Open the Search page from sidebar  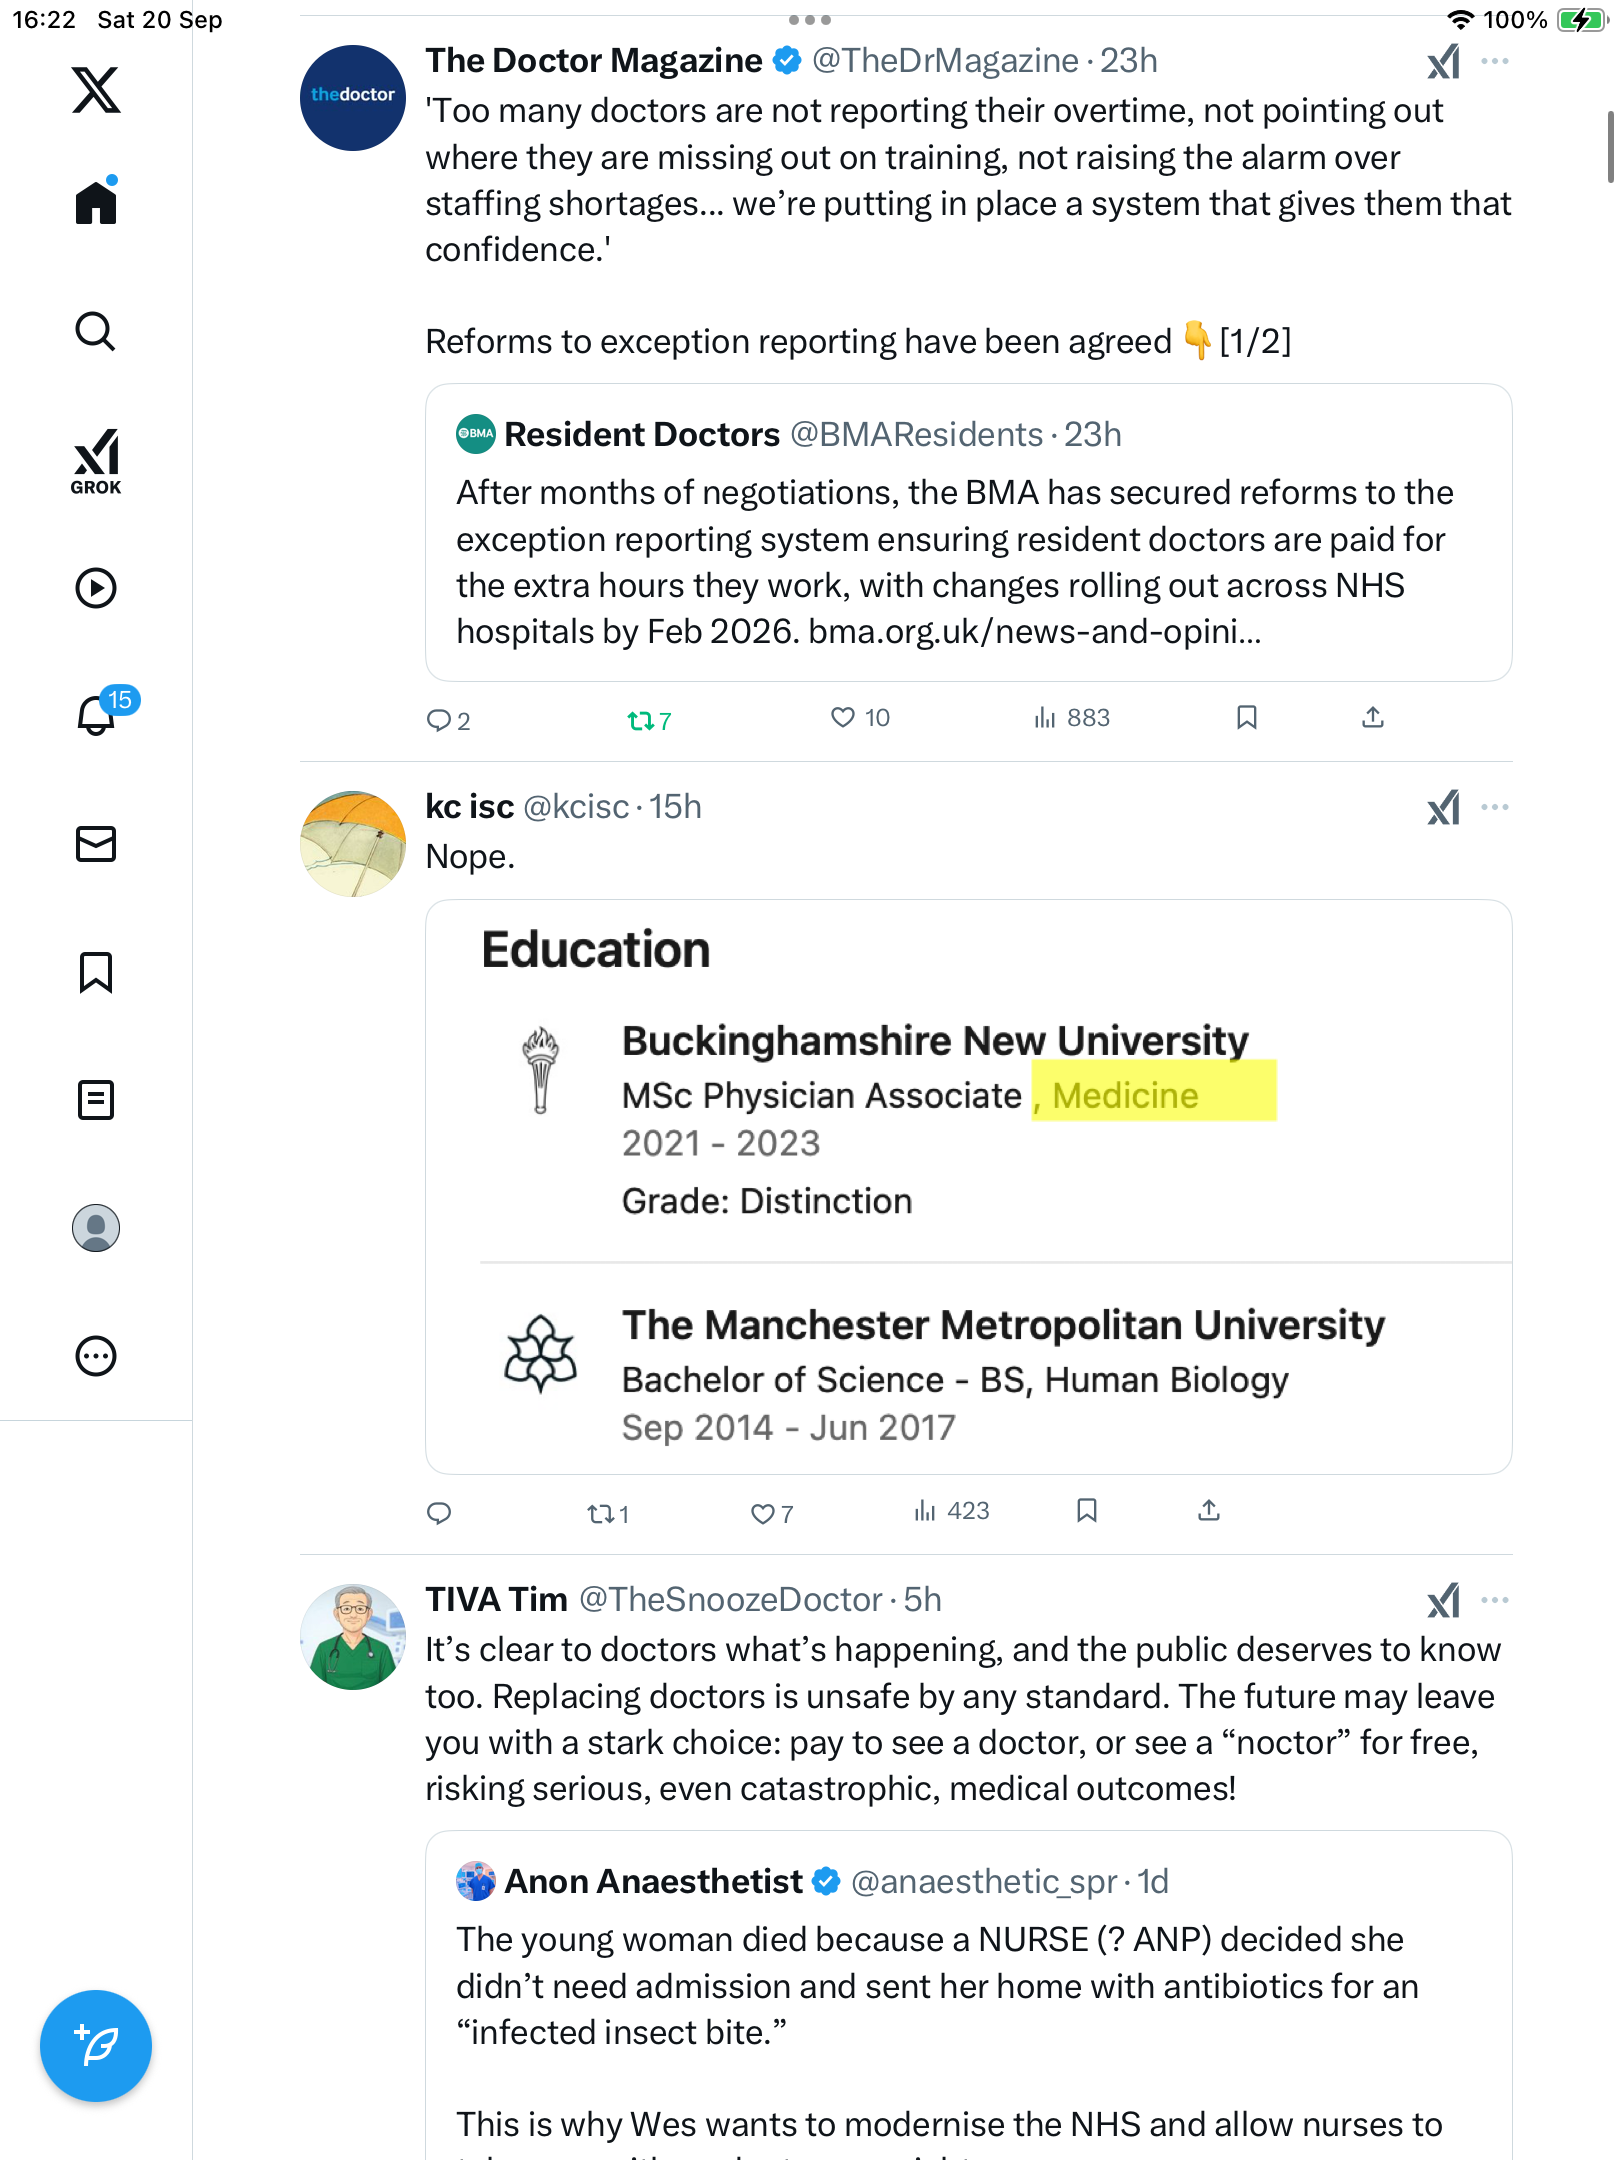(96, 332)
